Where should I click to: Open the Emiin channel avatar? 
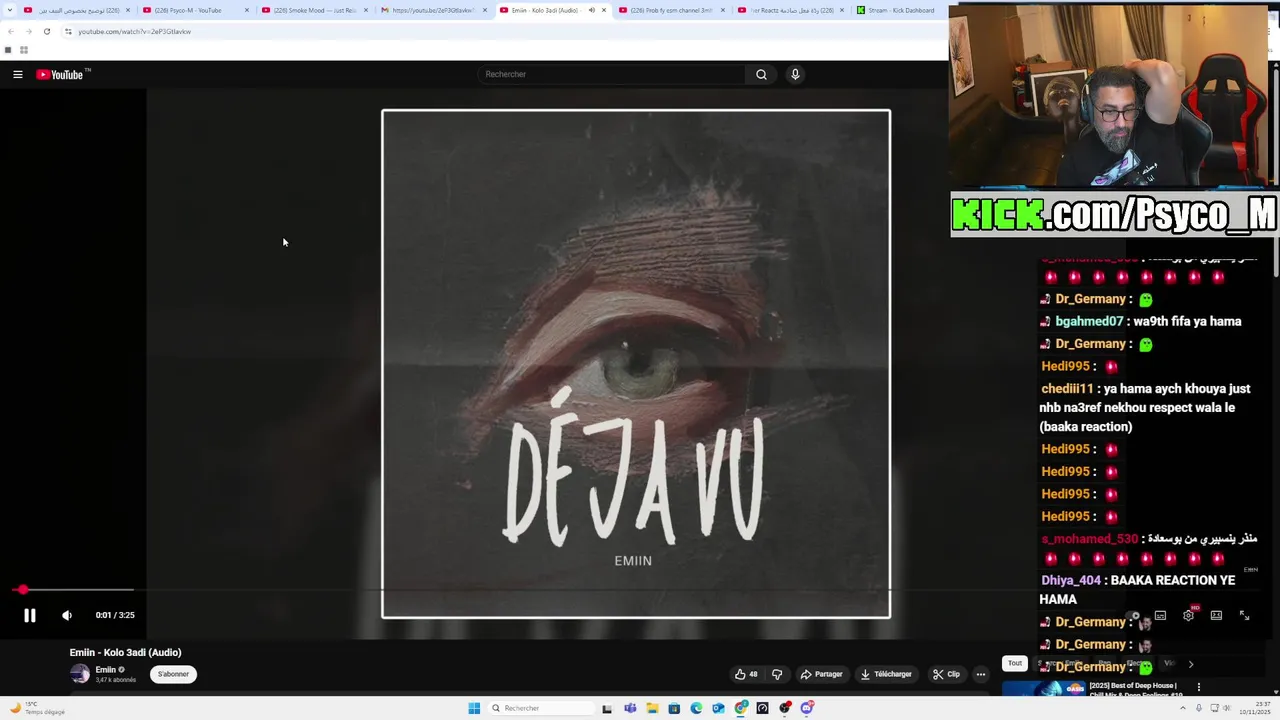(x=79, y=674)
